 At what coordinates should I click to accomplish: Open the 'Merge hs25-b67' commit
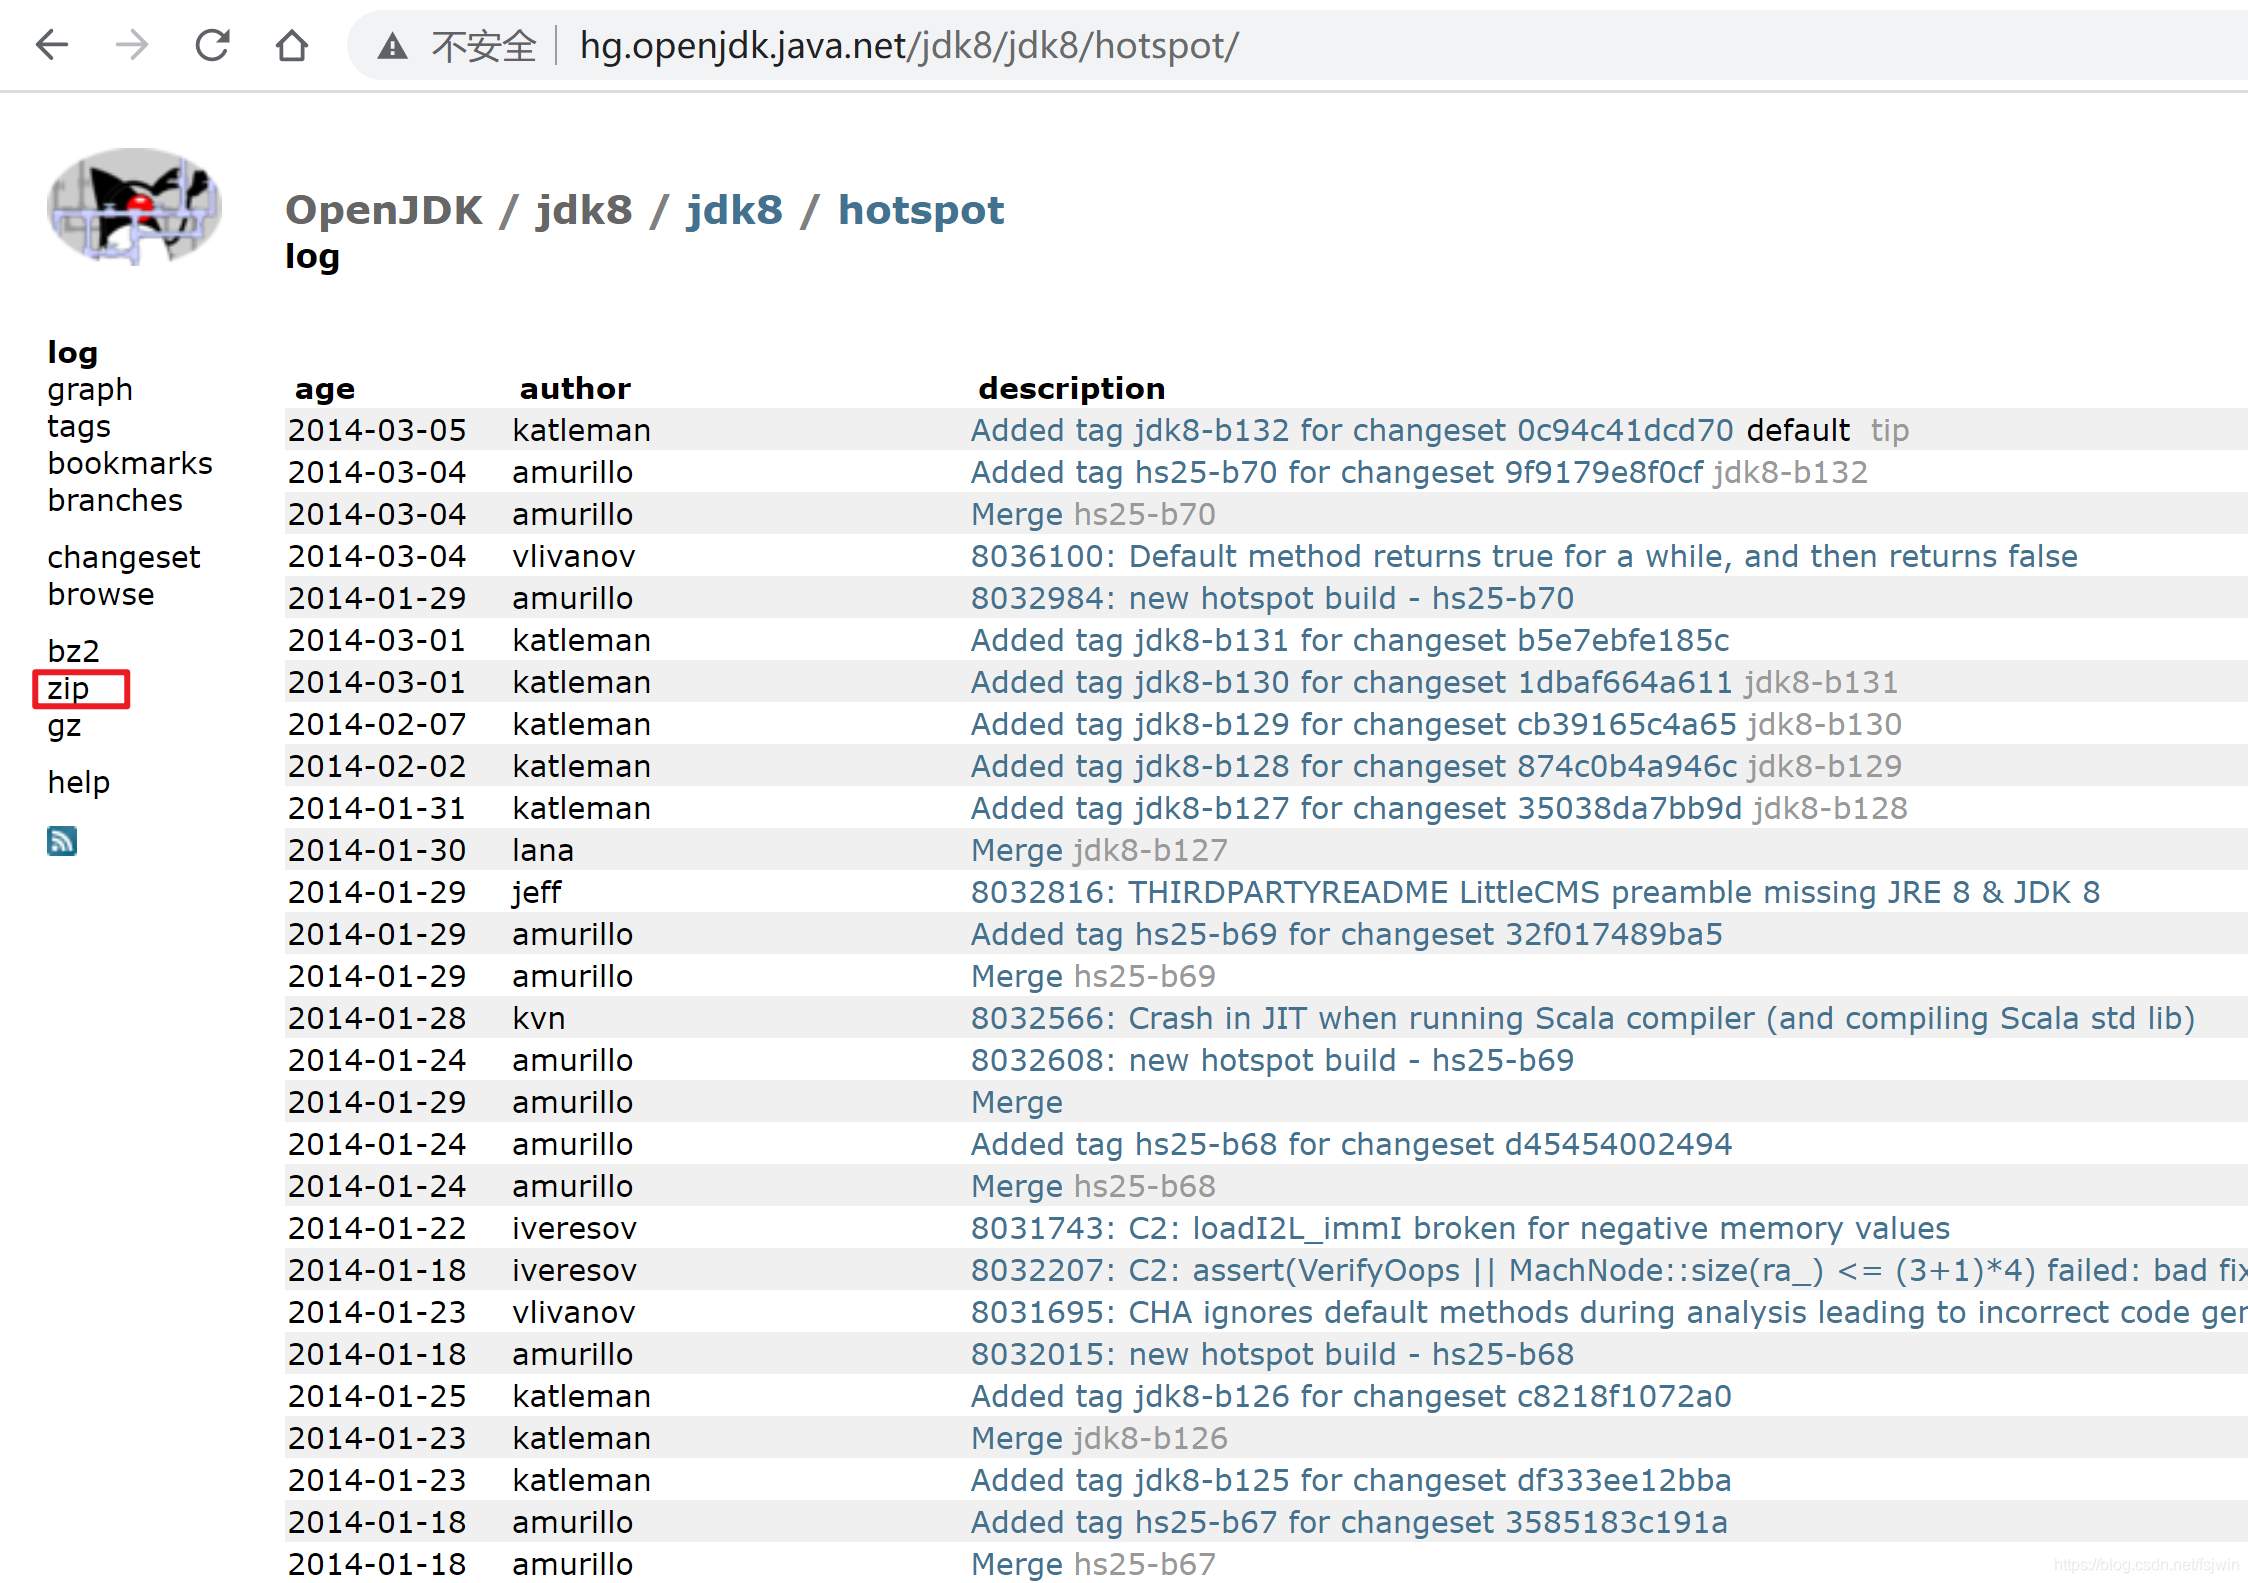coord(1017,1564)
